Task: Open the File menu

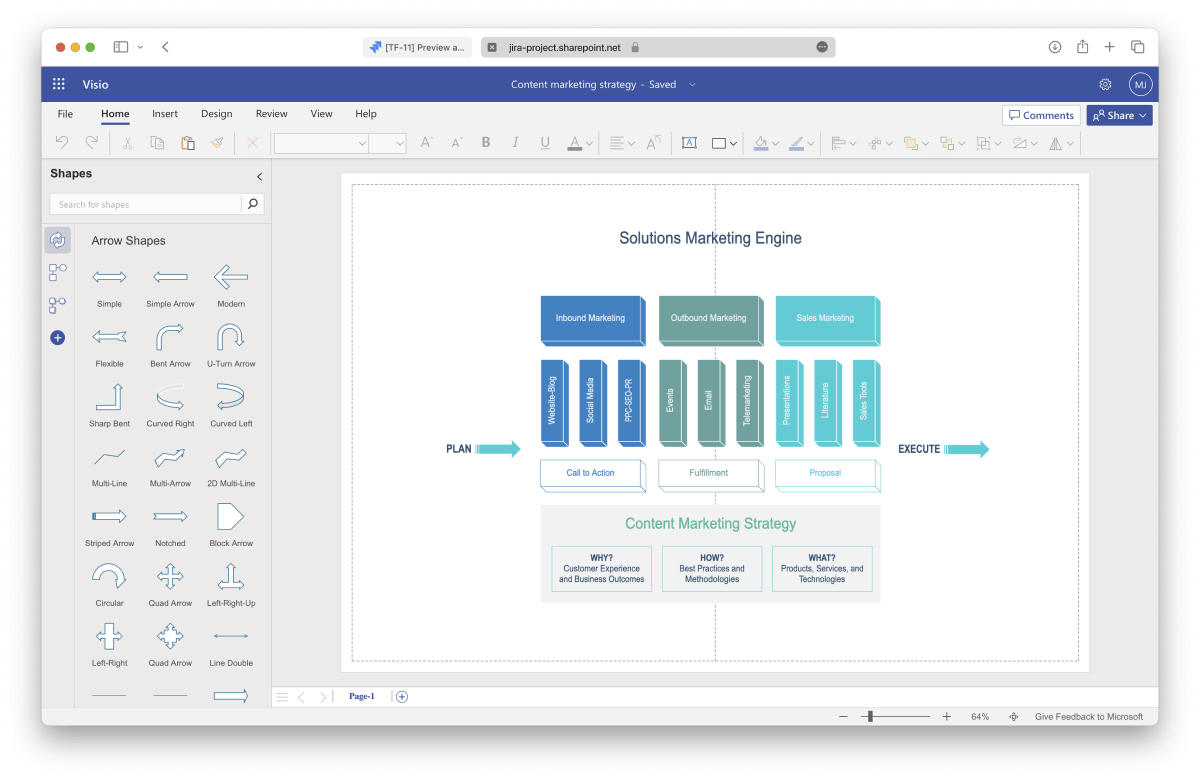Action: click(65, 114)
